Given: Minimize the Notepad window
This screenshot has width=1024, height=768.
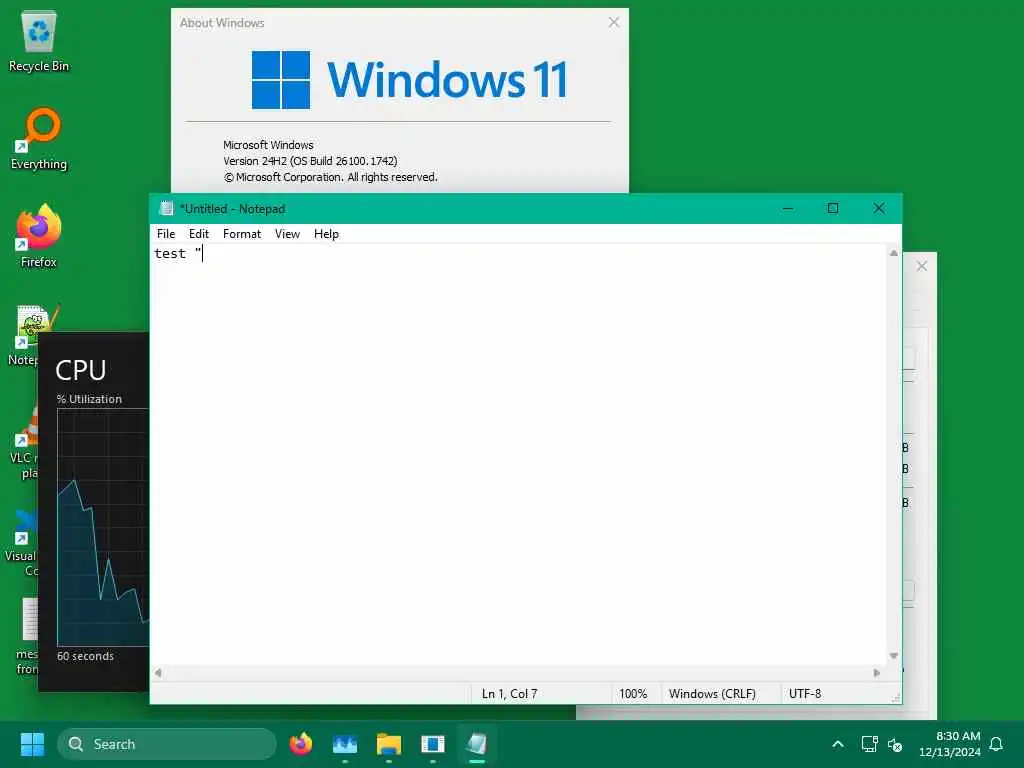Looking at the screenshot, I should tap(788, 208).
